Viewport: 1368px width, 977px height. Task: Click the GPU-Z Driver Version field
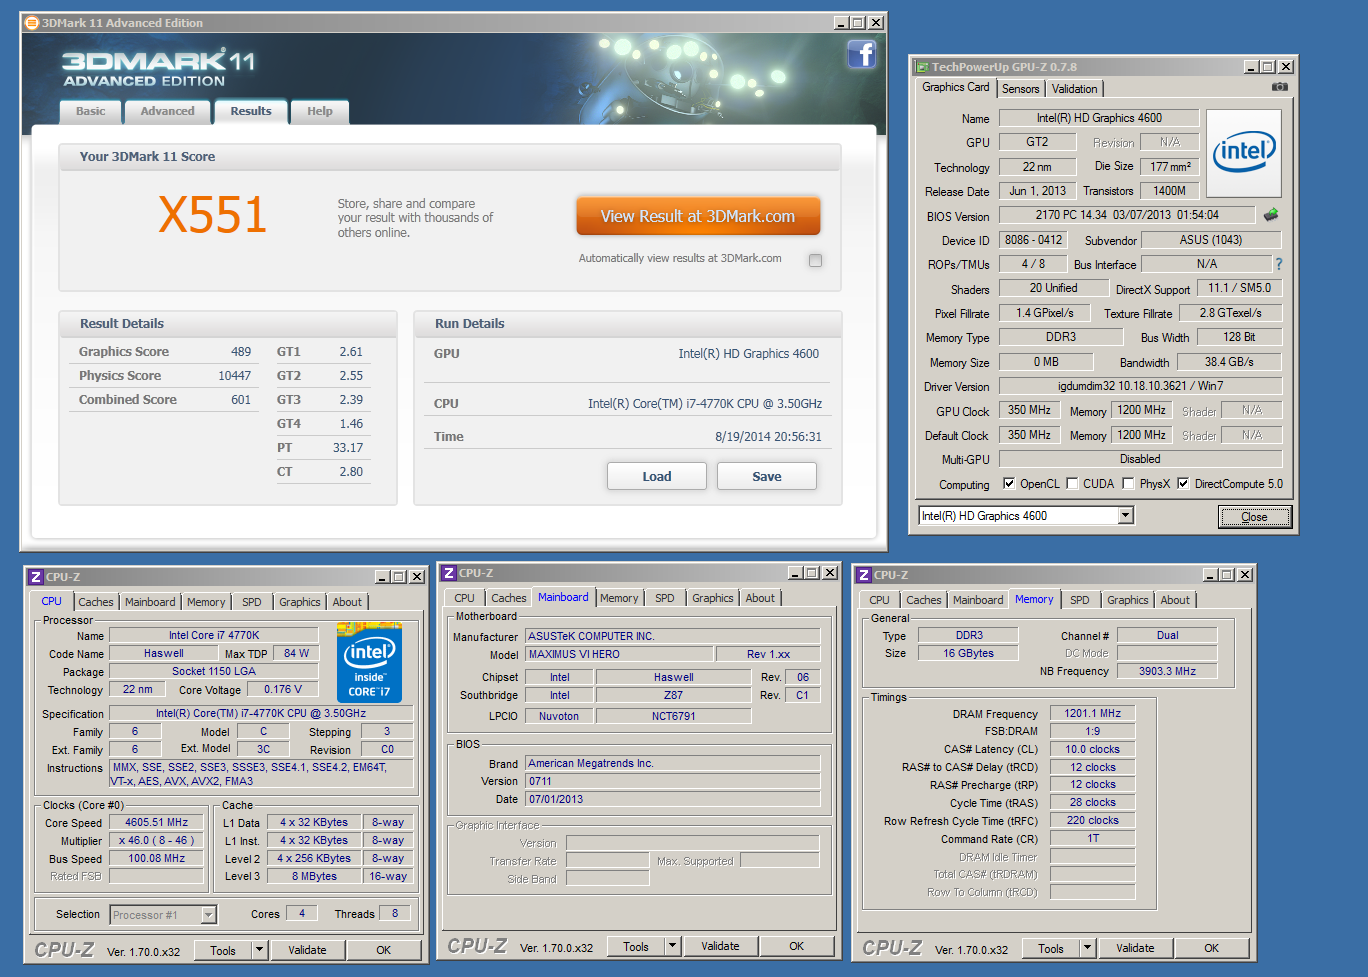[x=1140, y=386]
